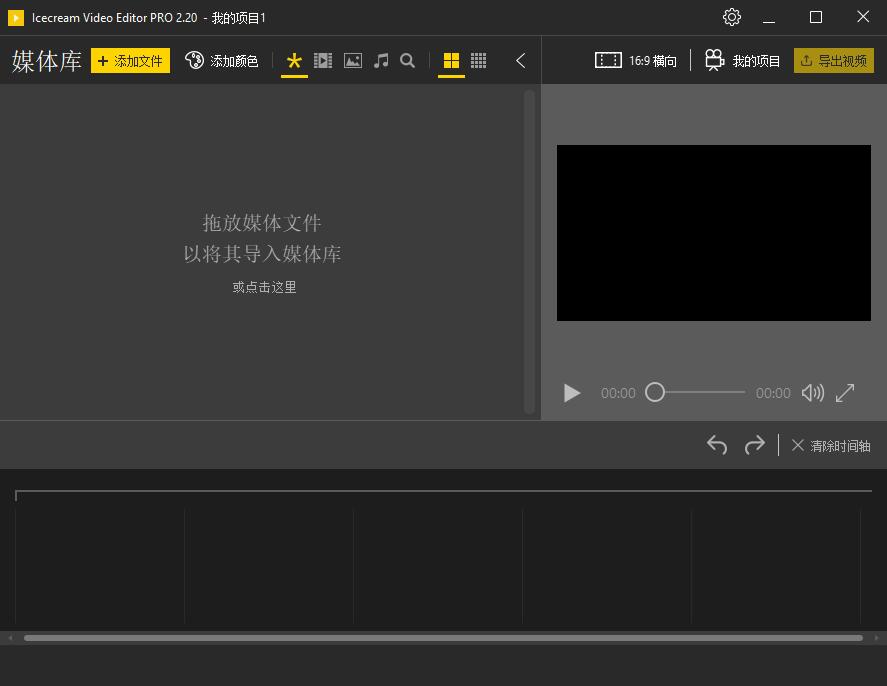Viewport: 887px width, 686px height.
Task: Mute the preview volume speaker
Action: tap(813, 392)
